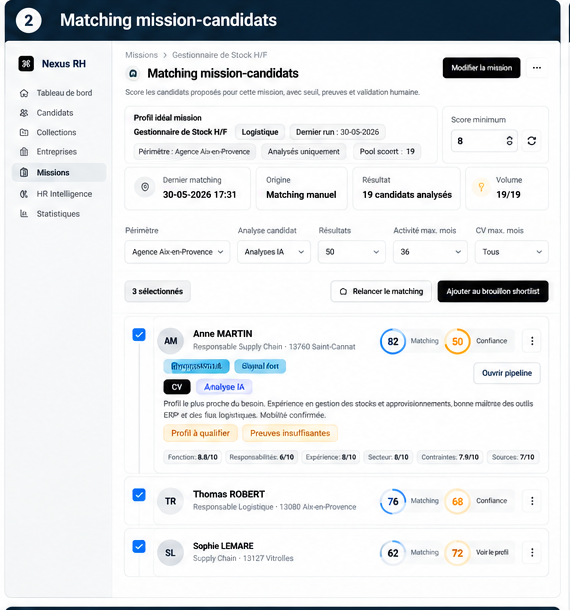570x610 pixels.
Task: Open the Statistiques section
Action: (x=59, y=214)
